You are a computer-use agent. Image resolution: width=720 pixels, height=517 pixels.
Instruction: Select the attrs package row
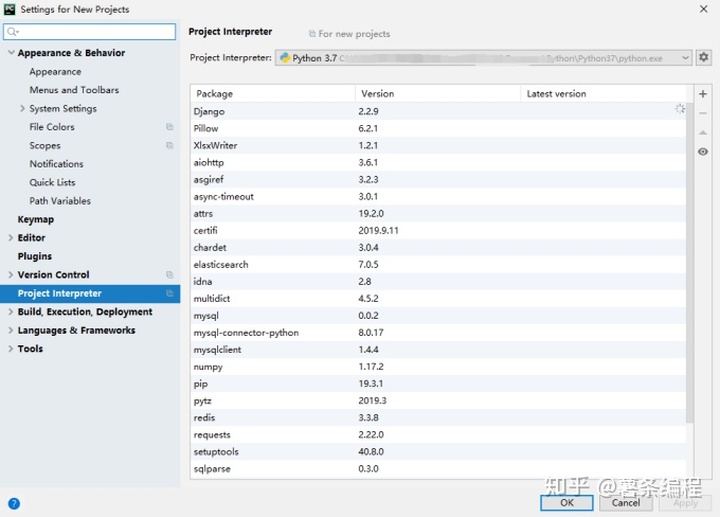click(439, 213)
